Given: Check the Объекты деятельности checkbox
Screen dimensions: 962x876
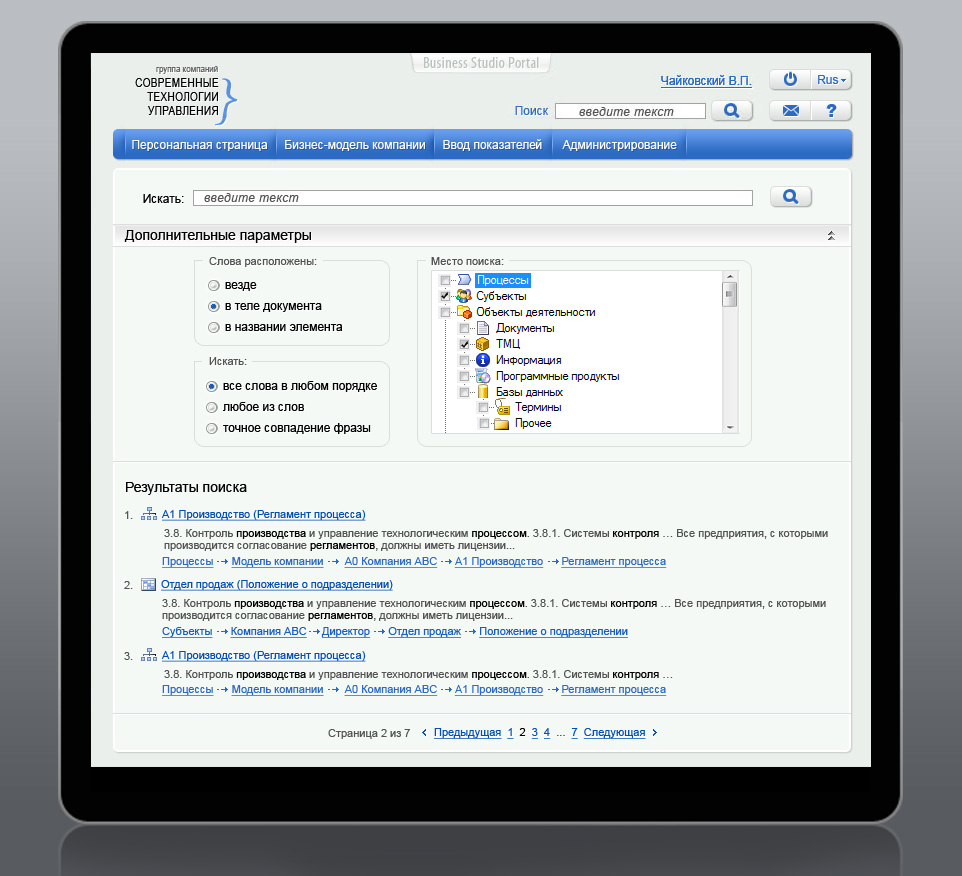Looking at the screenshot, I should [445, 312].
